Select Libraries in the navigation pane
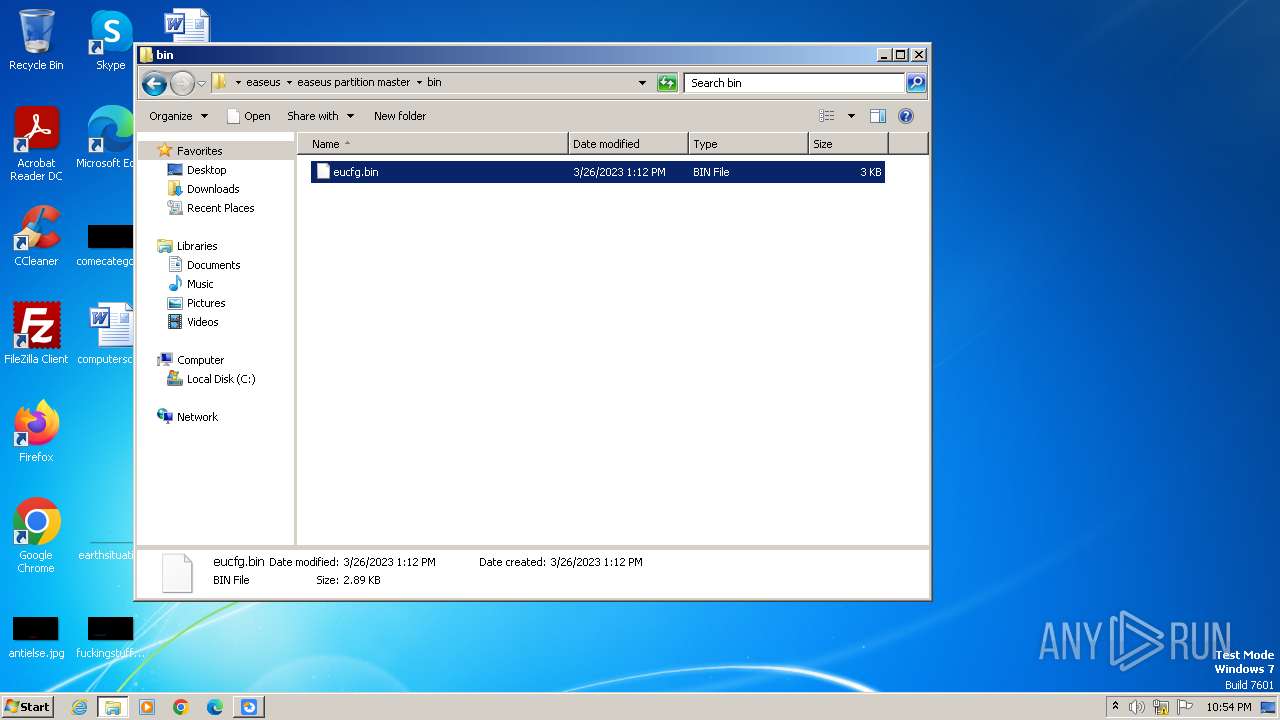1280x720 pixels. [x=196, y=246]
